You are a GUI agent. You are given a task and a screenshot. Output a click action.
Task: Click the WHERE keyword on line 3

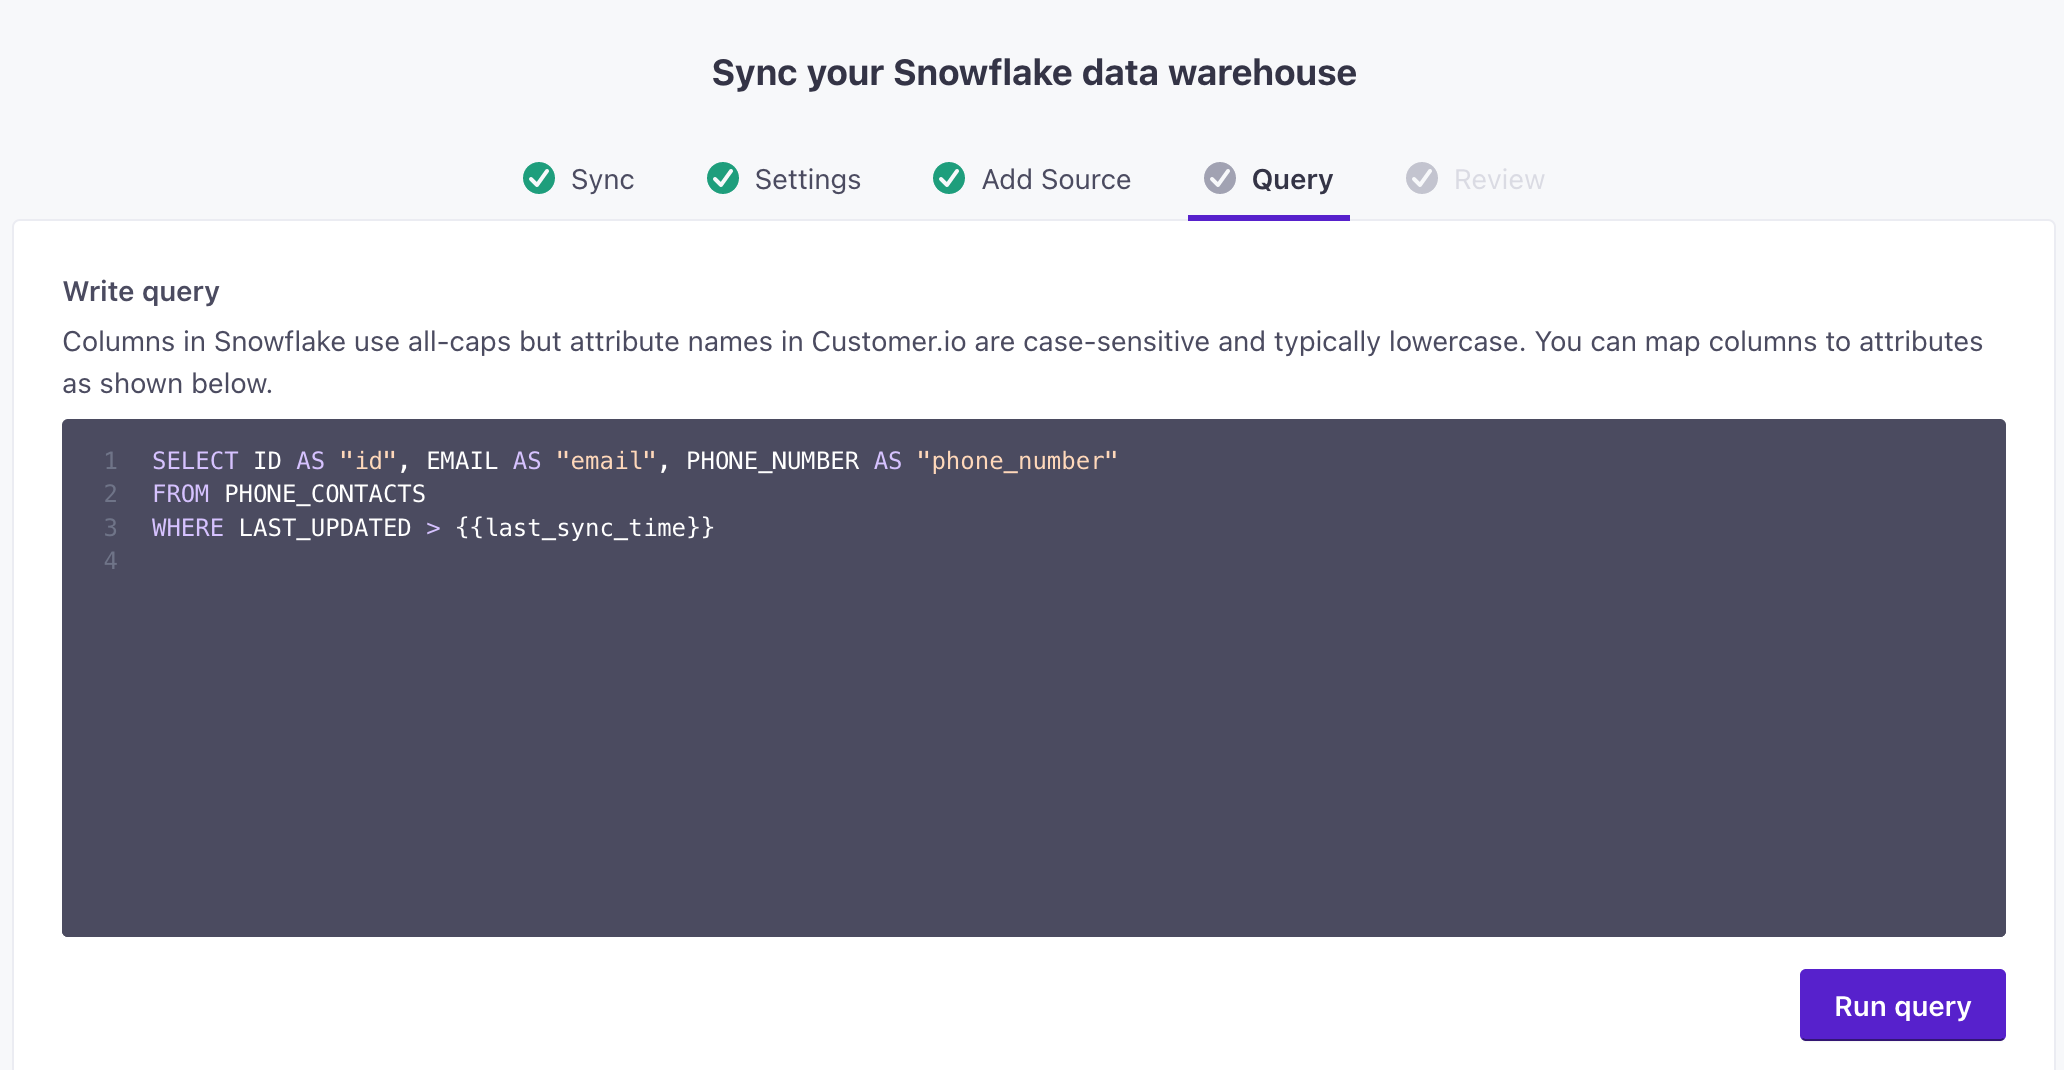188,528
